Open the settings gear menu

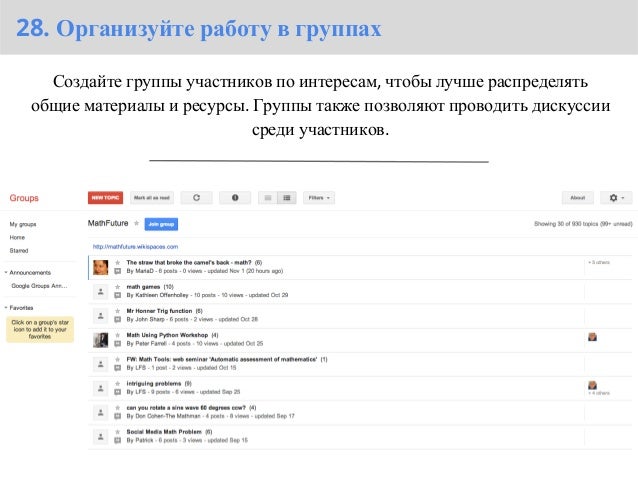616,198
